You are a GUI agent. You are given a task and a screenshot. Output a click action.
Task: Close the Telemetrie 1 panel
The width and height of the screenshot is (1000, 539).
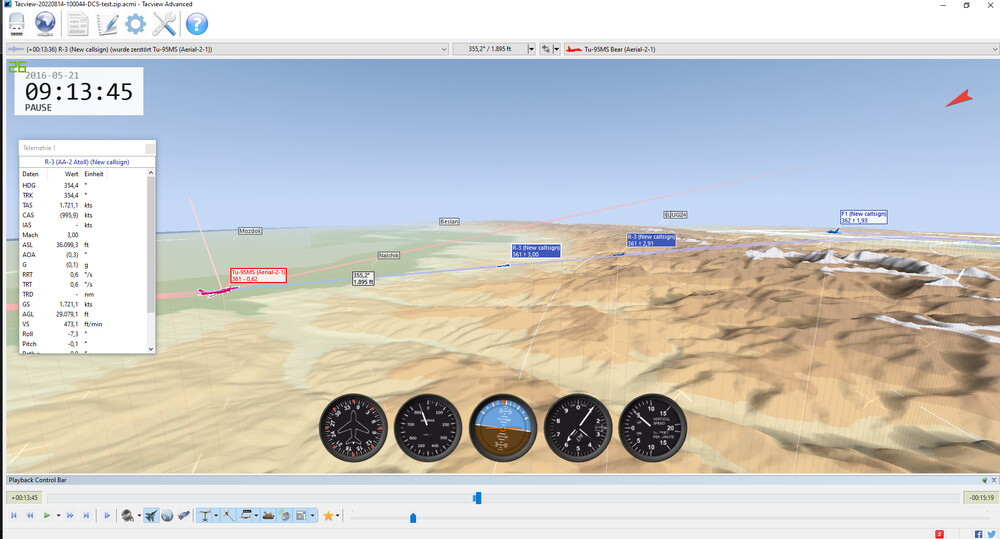point(150,149)
